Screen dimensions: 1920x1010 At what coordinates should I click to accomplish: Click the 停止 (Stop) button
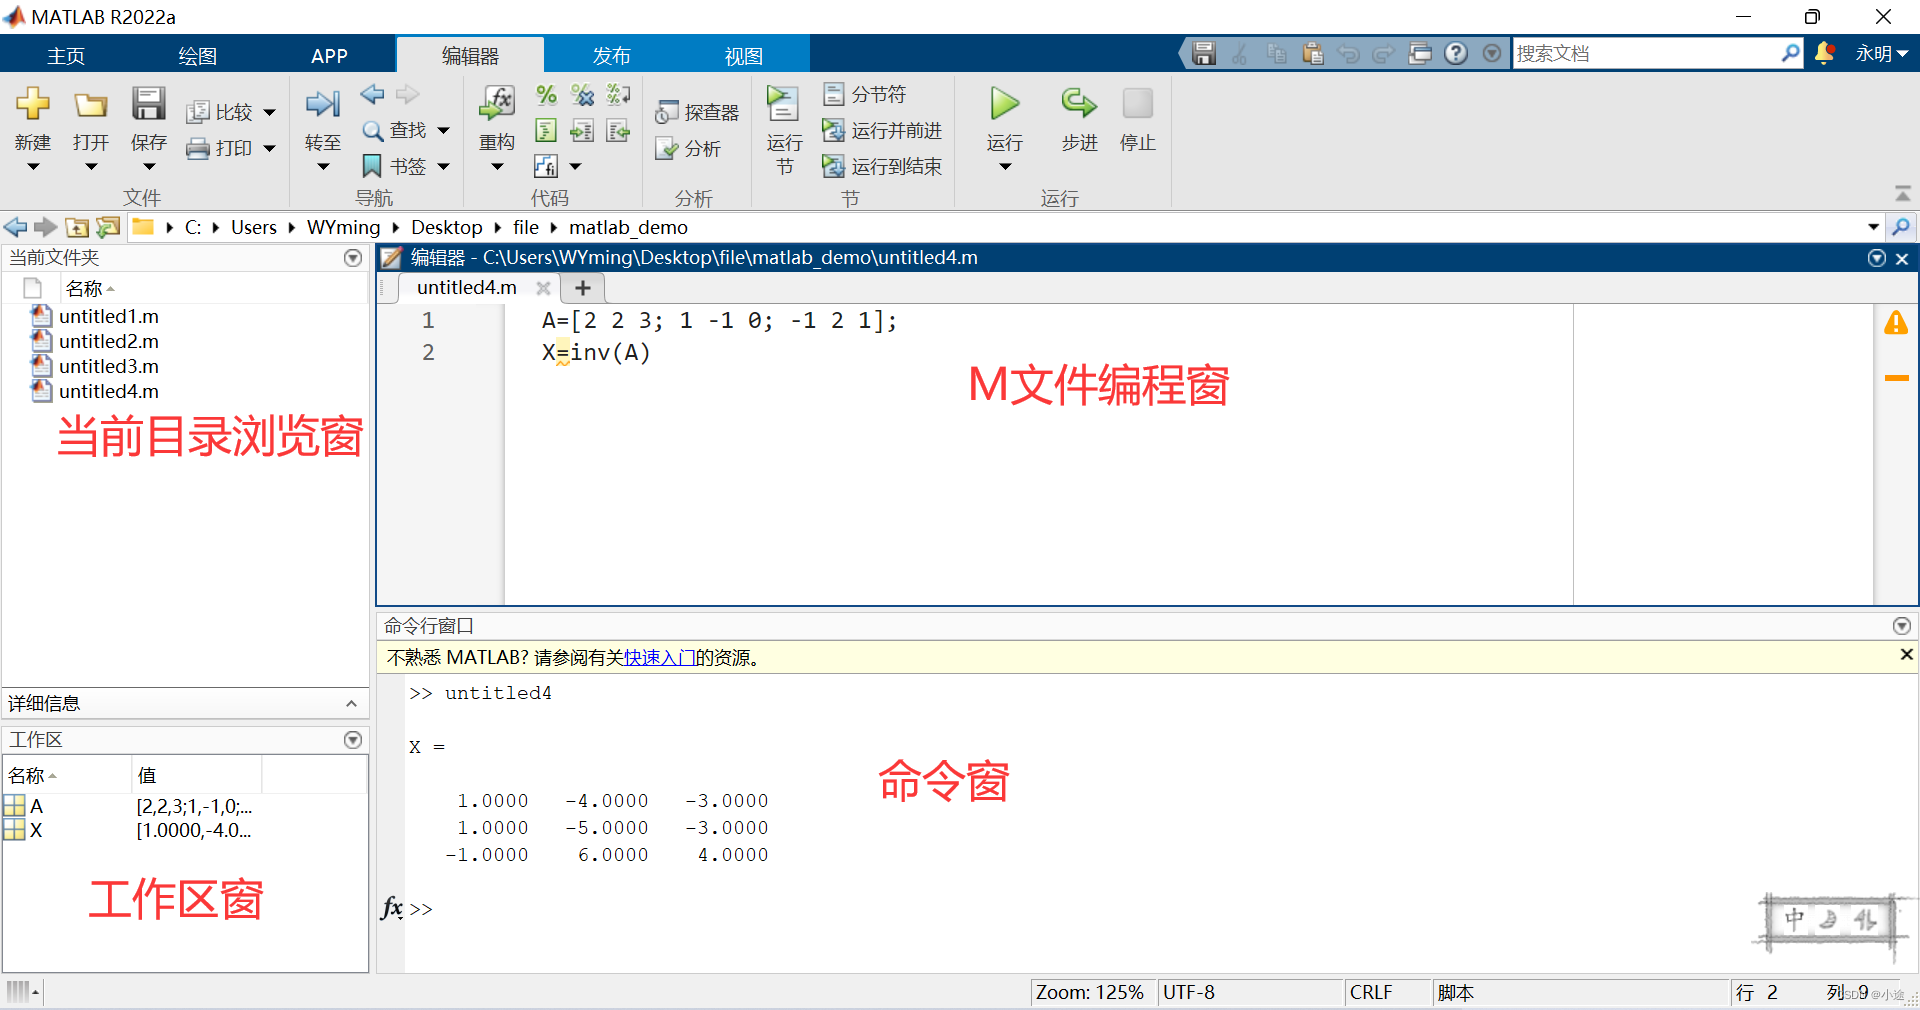coord(1137,103)
